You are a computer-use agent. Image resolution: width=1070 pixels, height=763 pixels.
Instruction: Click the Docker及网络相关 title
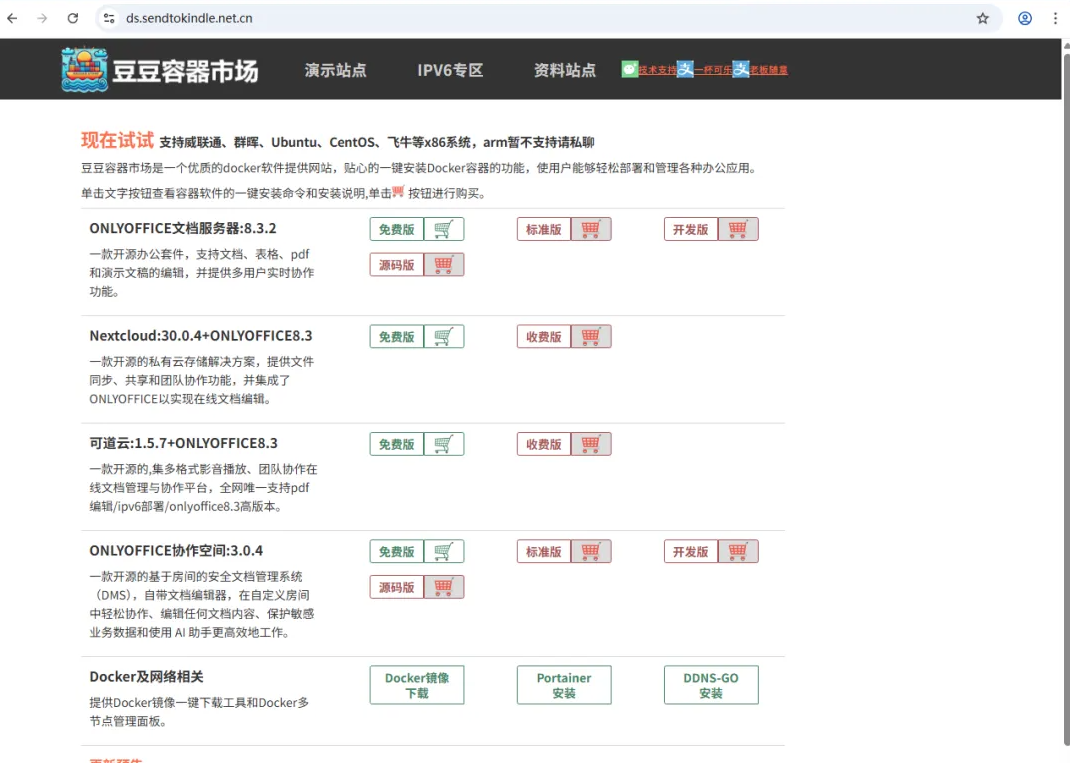[x=146, y=676]
